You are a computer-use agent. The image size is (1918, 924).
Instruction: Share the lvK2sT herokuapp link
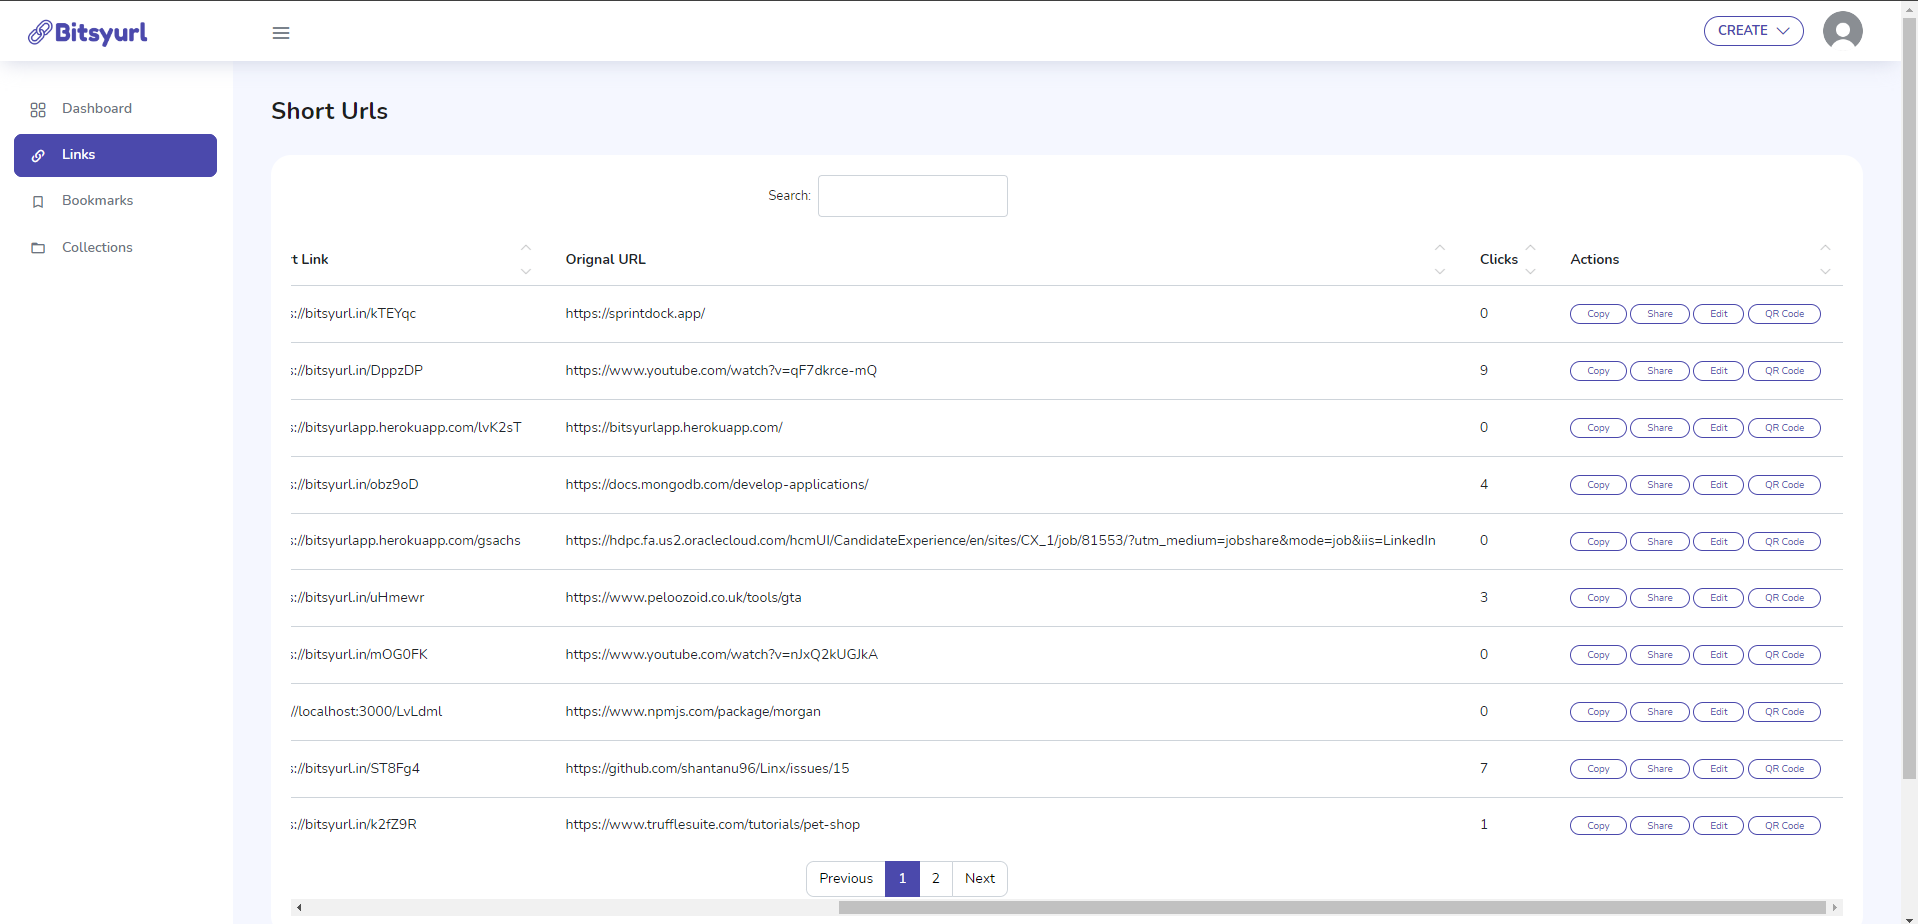coord(1659,428)
